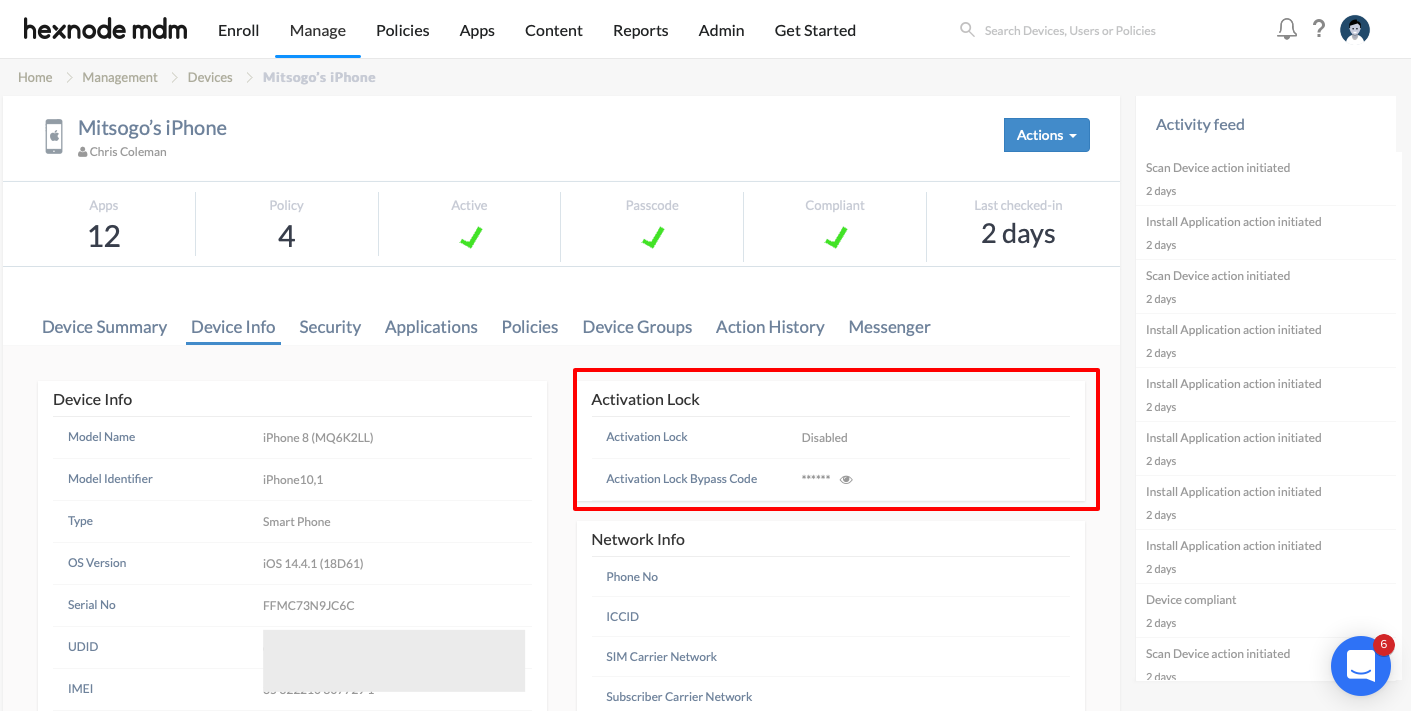
Task: Click the iPhone 8 (MQ6K2LL) value
Action: (318, 438)
